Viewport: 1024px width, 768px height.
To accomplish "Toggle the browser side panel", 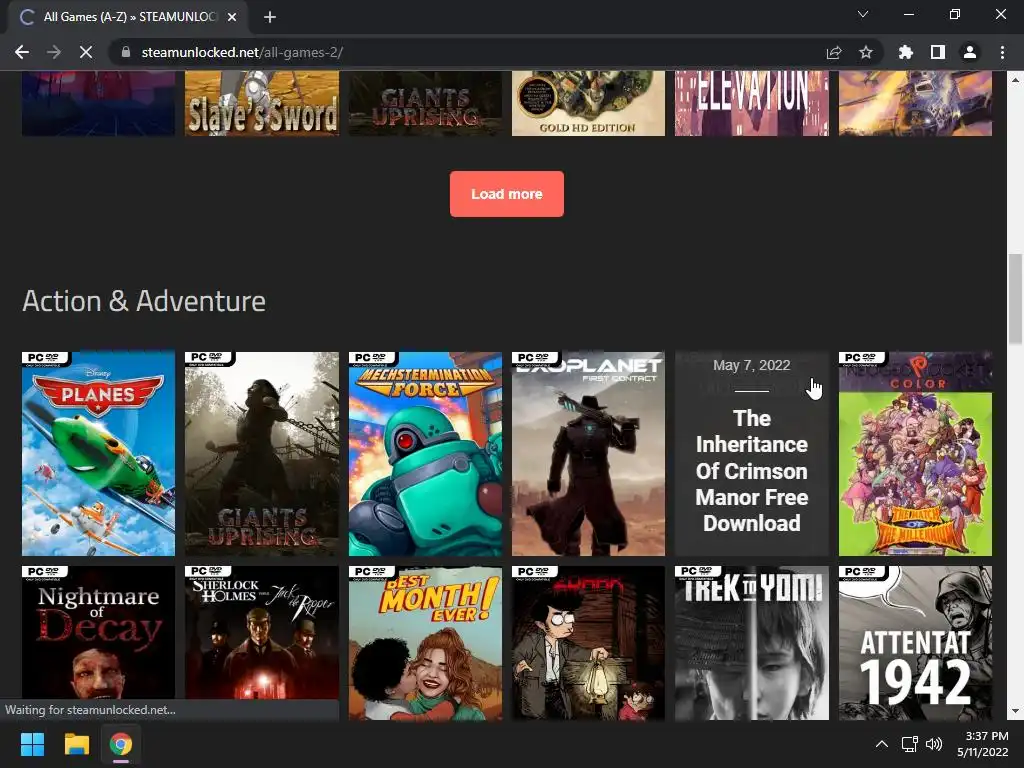I will tap(938, 52).
